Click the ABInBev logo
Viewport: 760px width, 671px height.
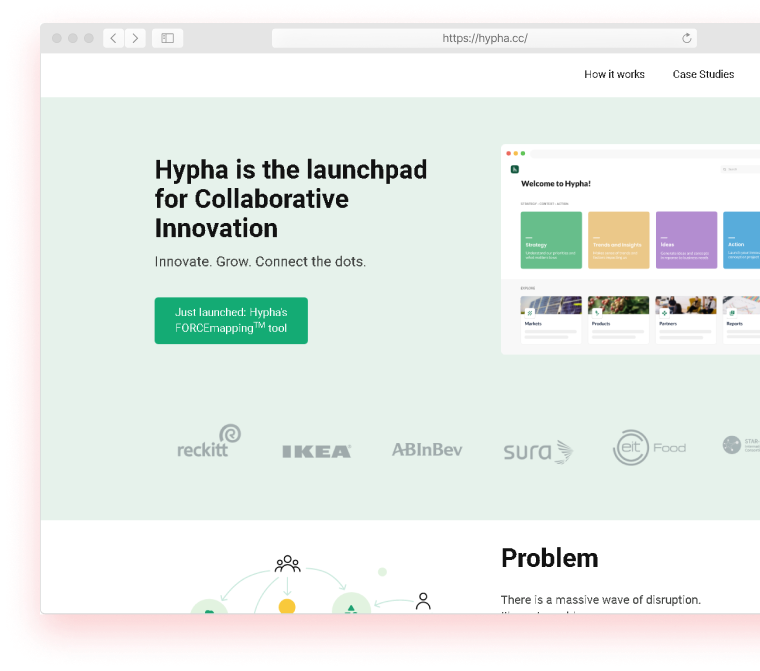click(x=427, y=449)
